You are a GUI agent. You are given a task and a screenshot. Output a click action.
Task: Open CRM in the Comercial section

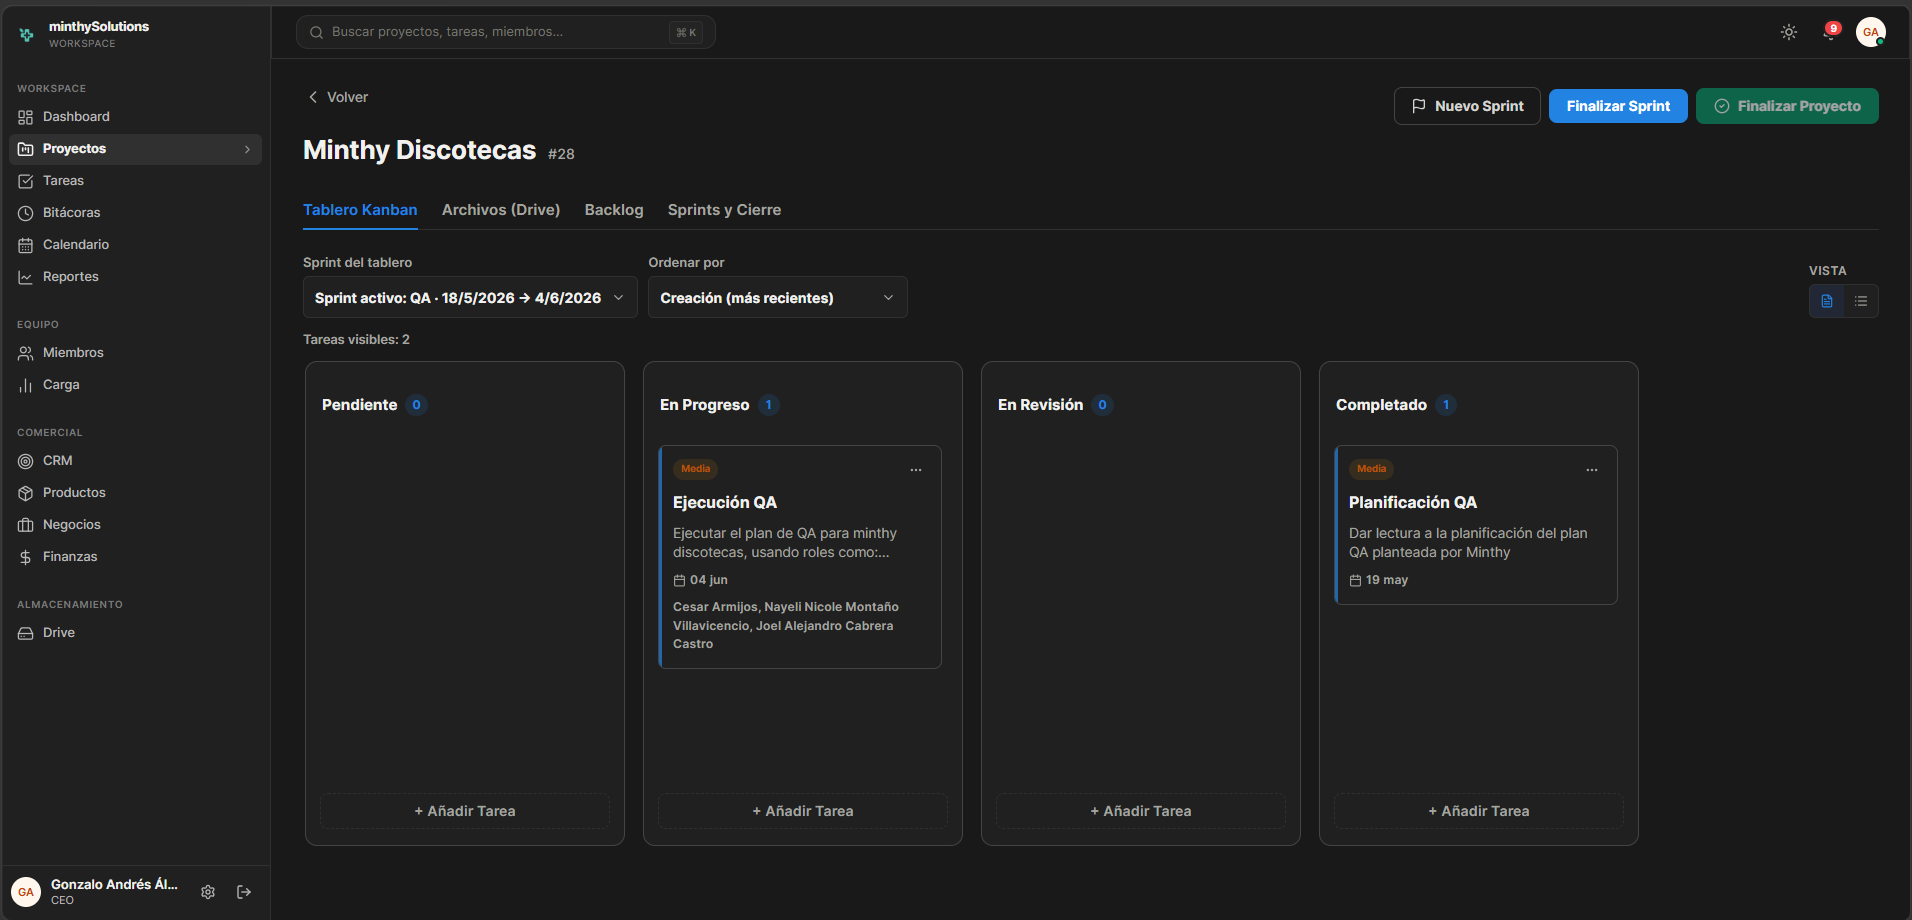click(x=135, y=461)
